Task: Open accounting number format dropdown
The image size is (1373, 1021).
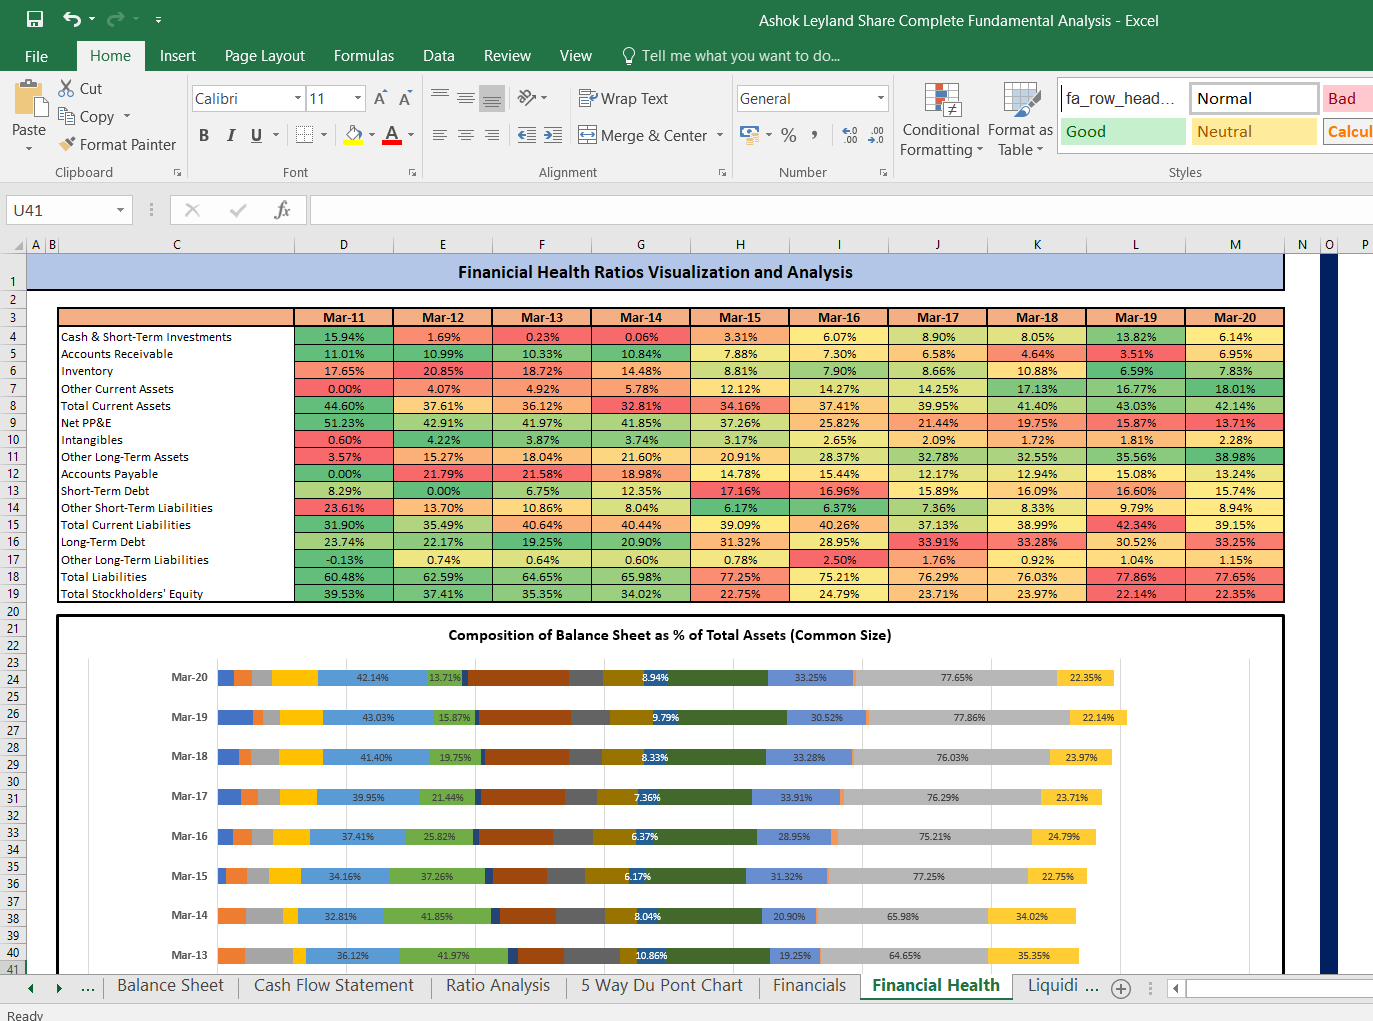Action: [x=768, y=134]
